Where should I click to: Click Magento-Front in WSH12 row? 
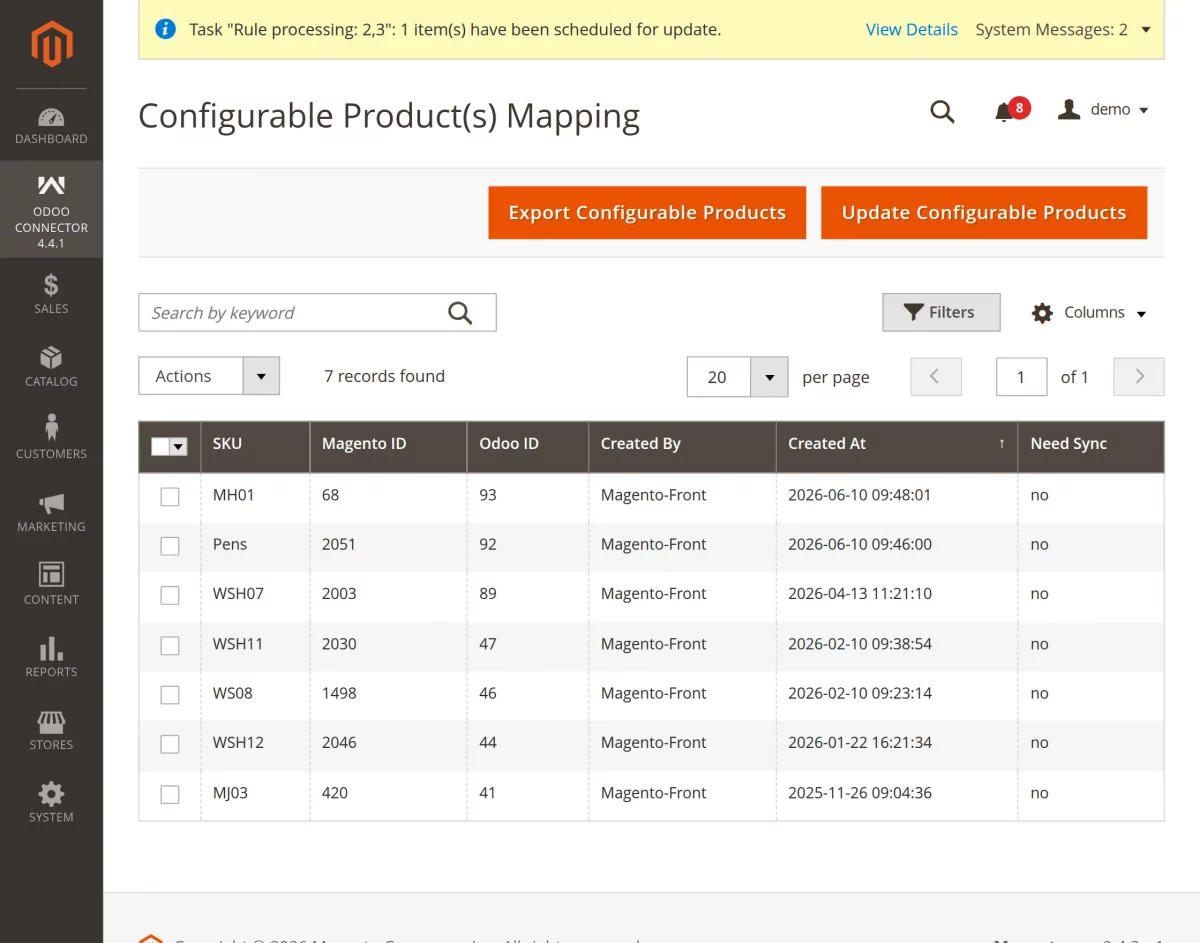pyautogui.click(x=654, y=743)
